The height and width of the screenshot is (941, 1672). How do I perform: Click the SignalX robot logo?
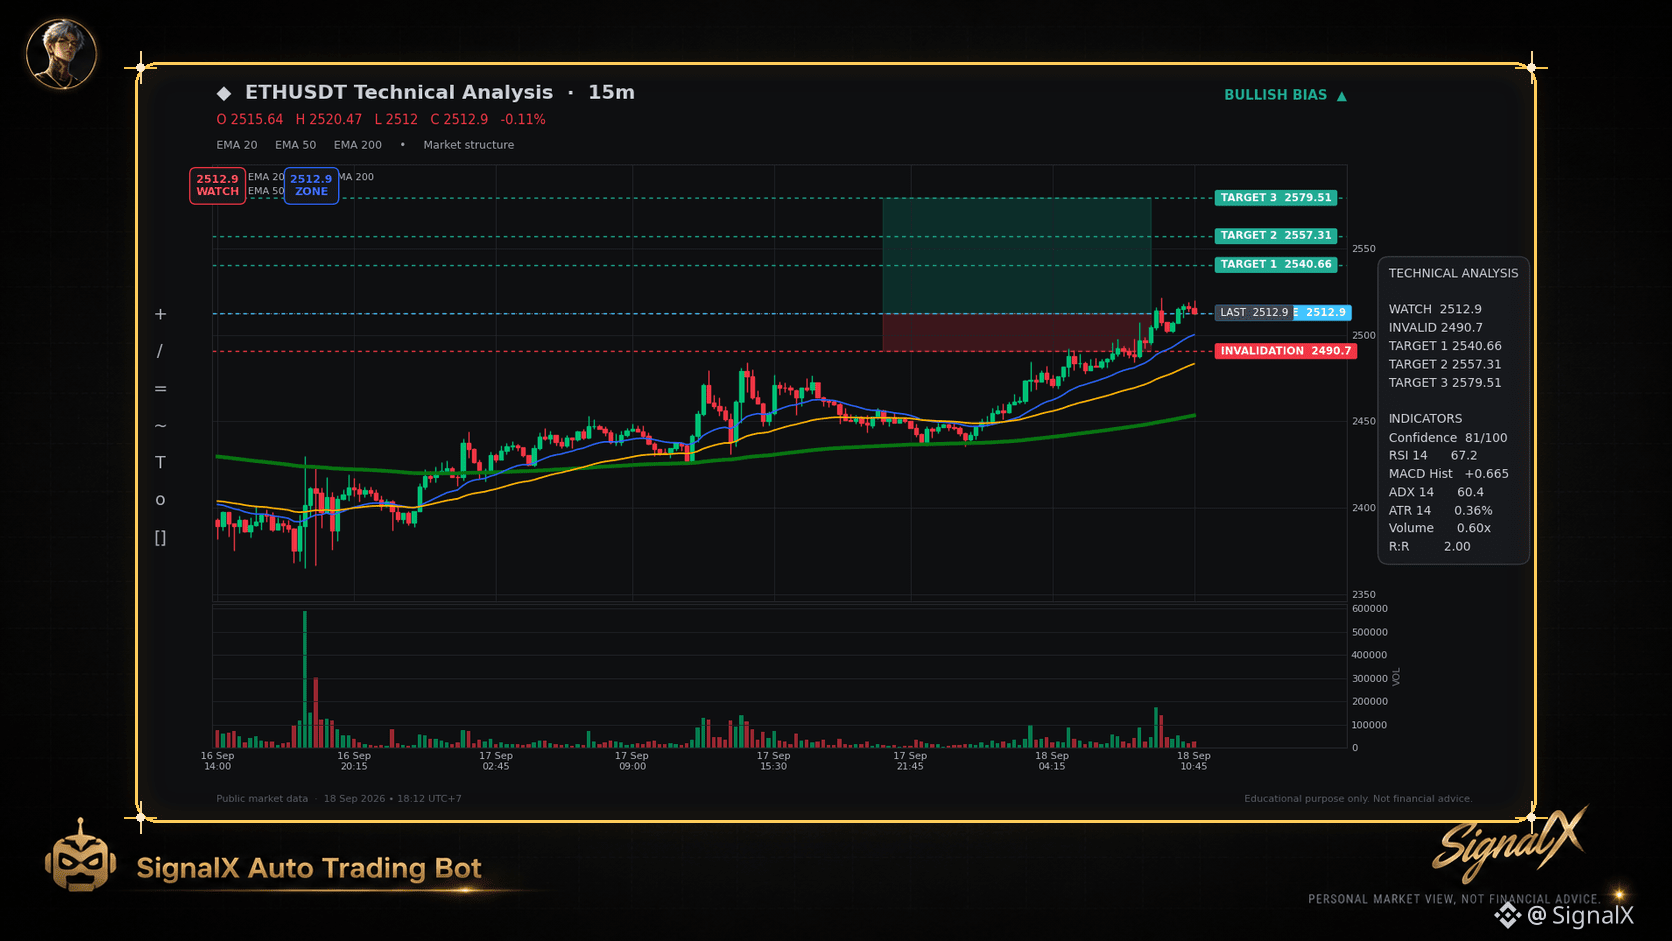[x=80, y=856]
